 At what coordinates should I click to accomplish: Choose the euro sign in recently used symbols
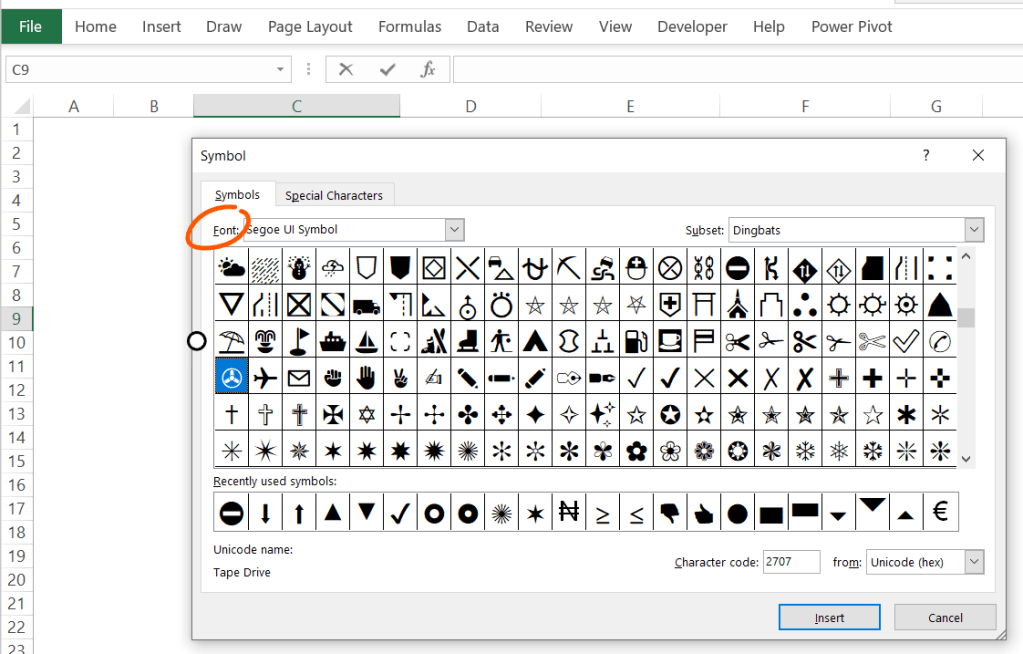point(940,512)
